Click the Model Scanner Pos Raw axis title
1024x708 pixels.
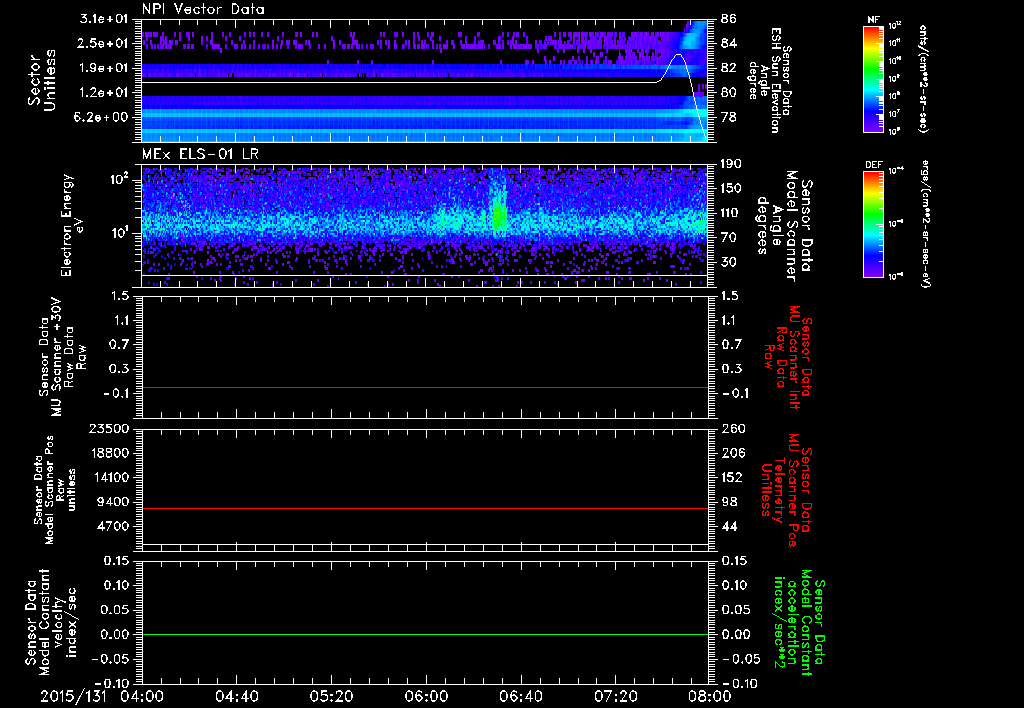pyautogui.click(x=54, y=490)
